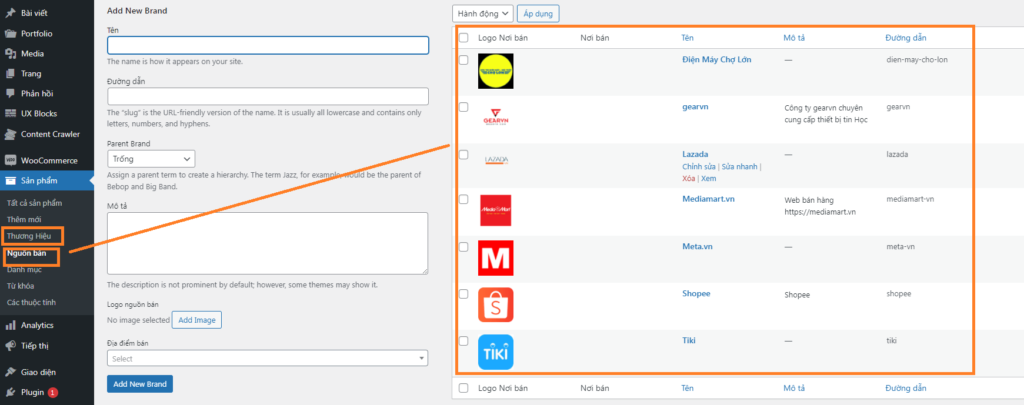Open the Shopee brand link
Viewport: 1024px width, 405px height.
[x=696, y=293]
